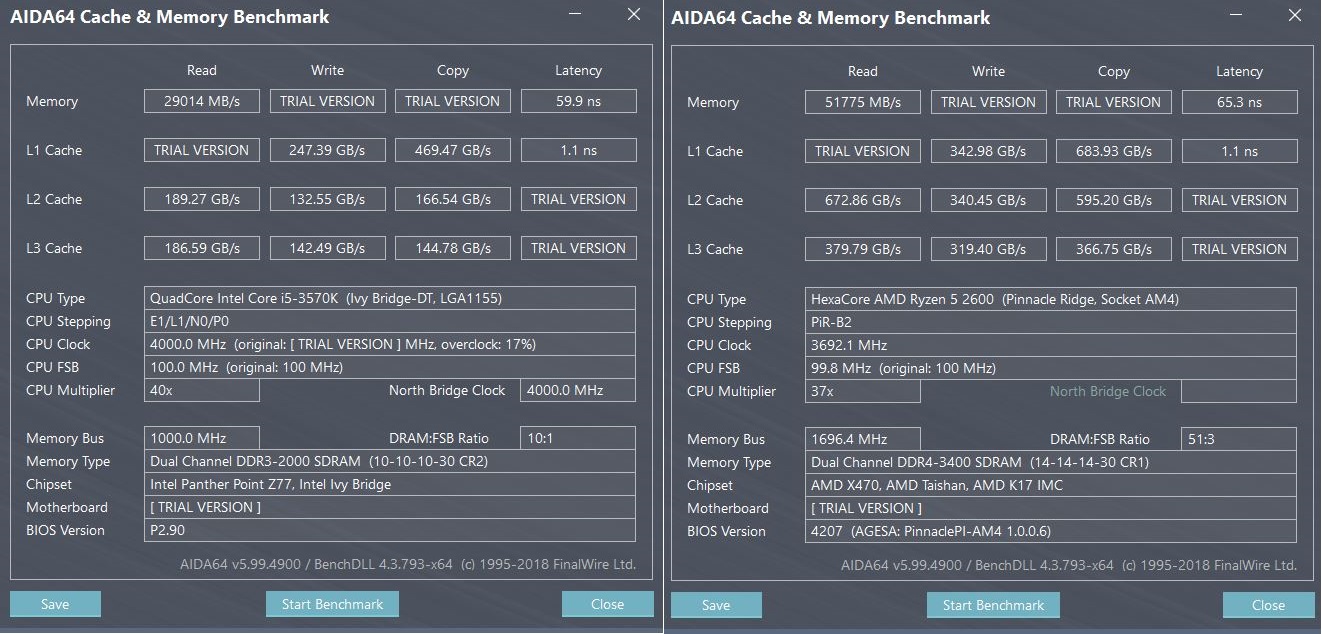
Task: Minimize the left AIDA64 benchmark window
Action: 575,15
